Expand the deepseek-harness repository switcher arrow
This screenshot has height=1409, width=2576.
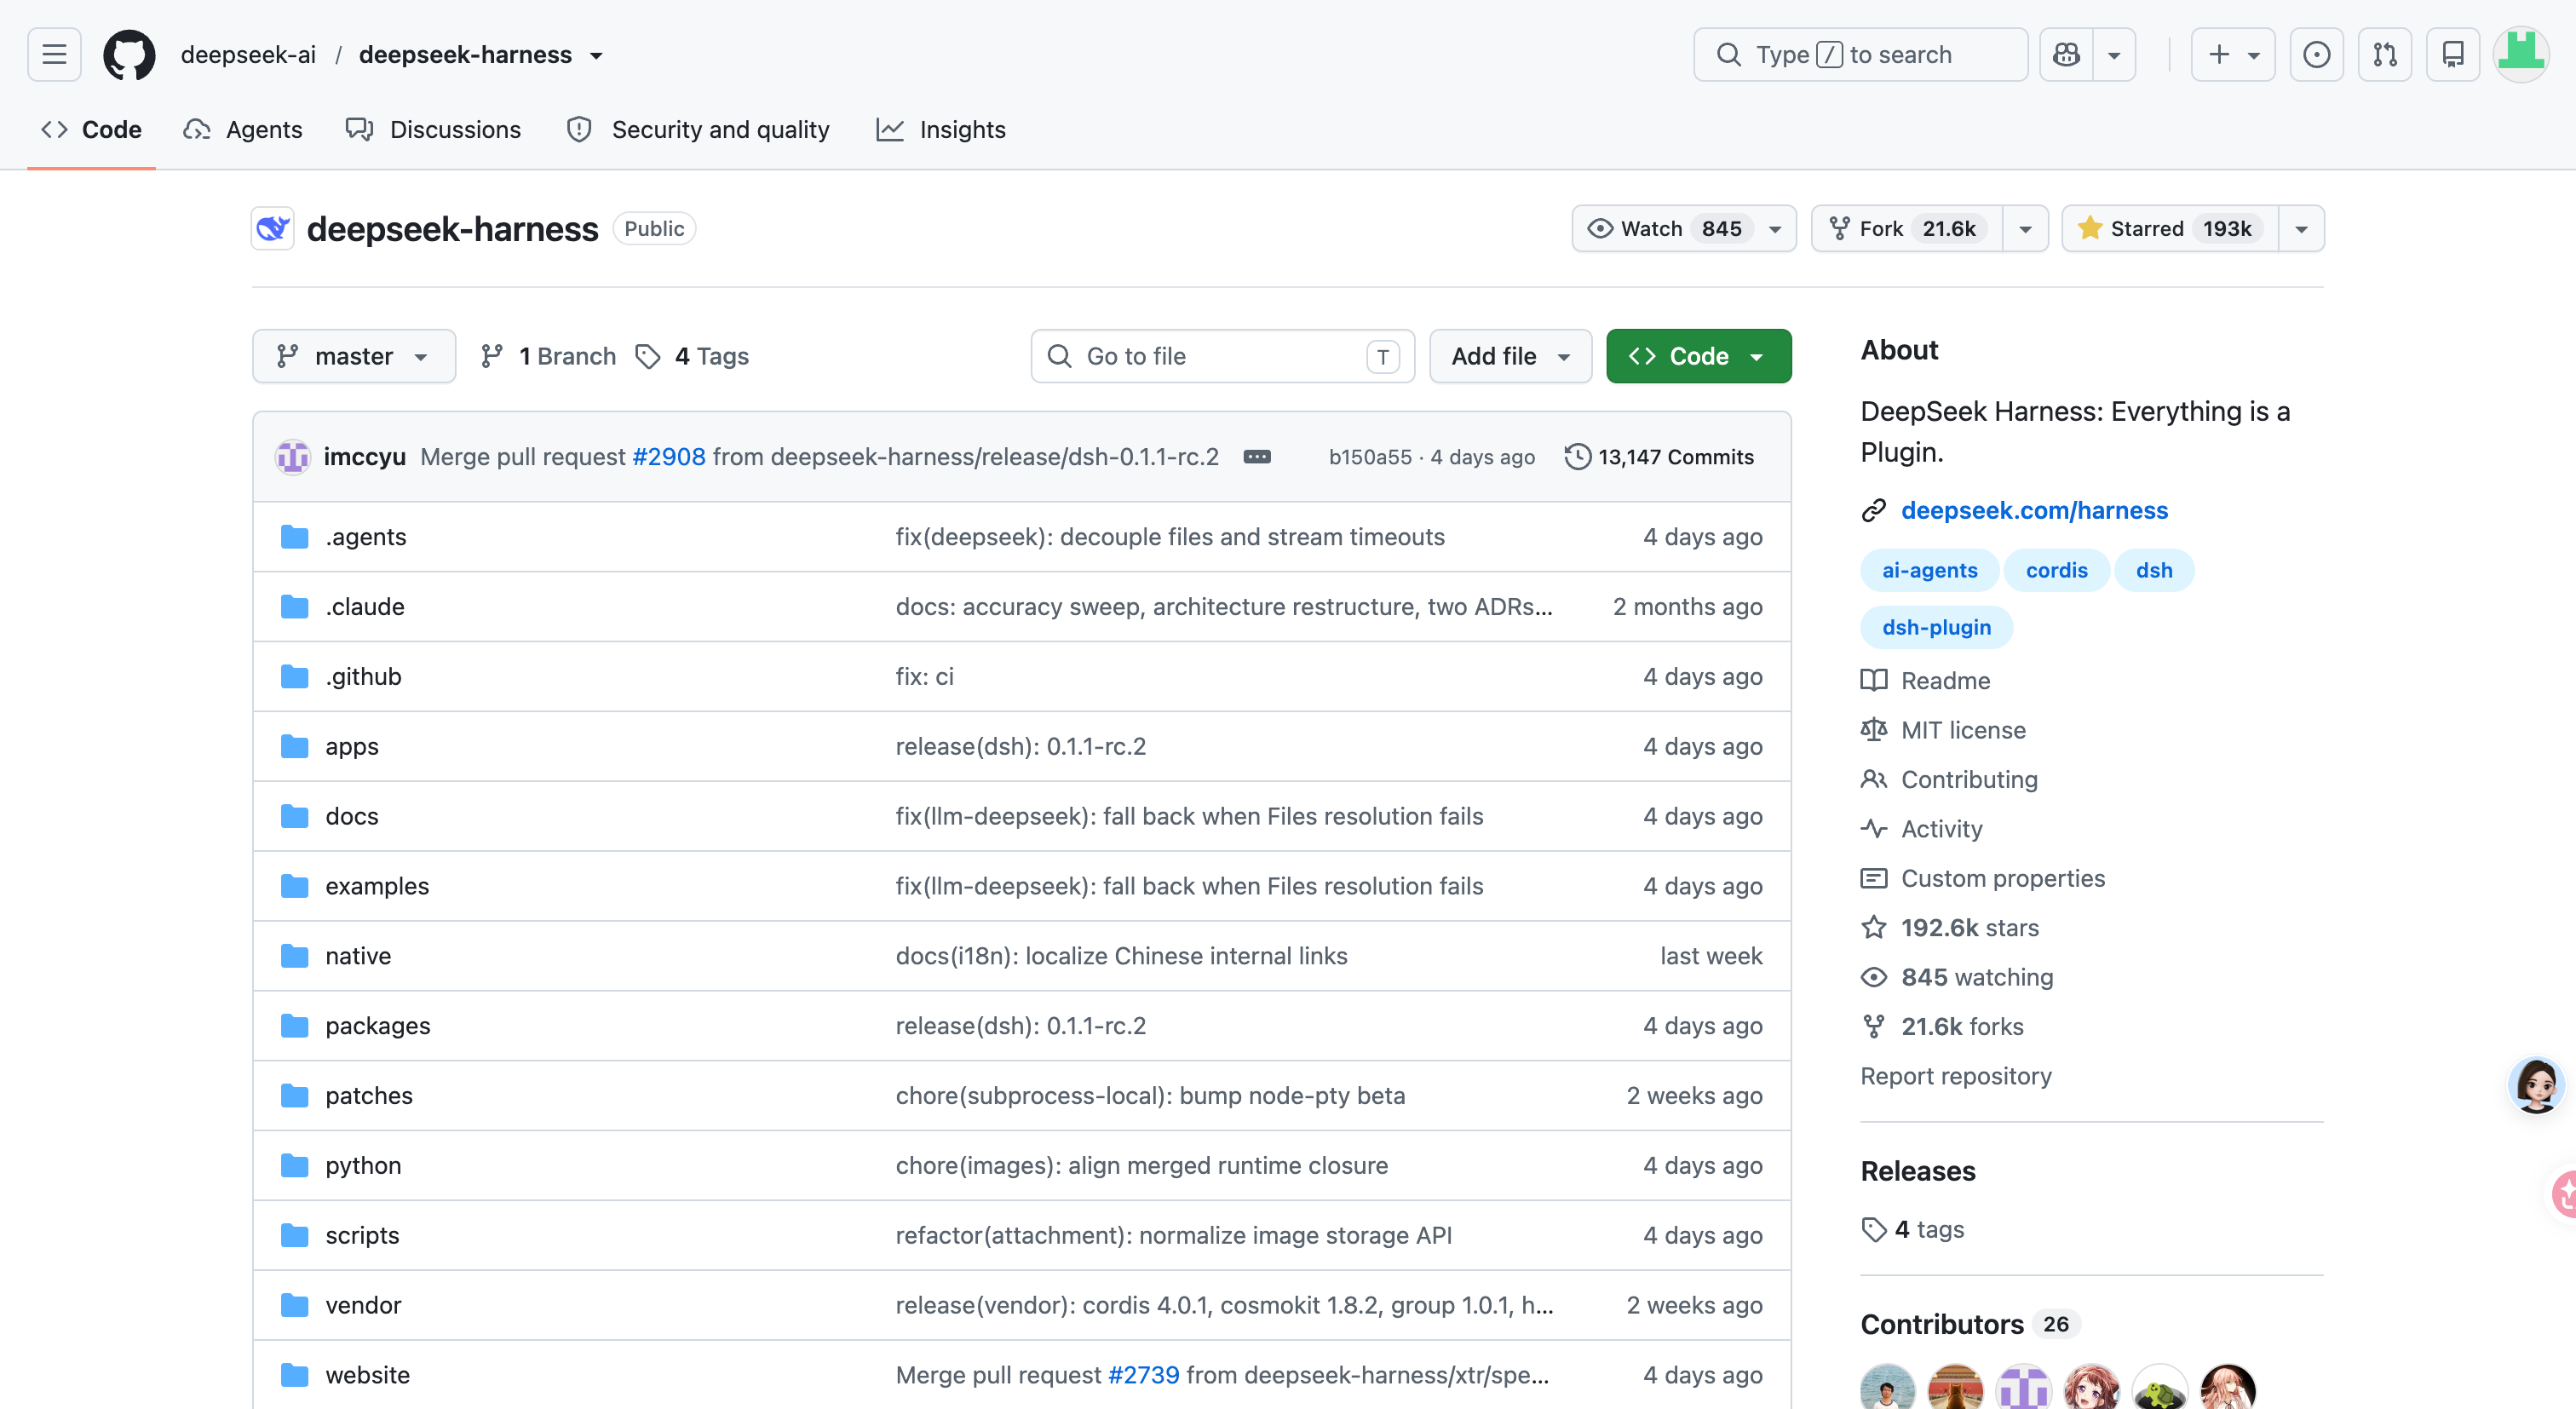click(x=597, y=55)
